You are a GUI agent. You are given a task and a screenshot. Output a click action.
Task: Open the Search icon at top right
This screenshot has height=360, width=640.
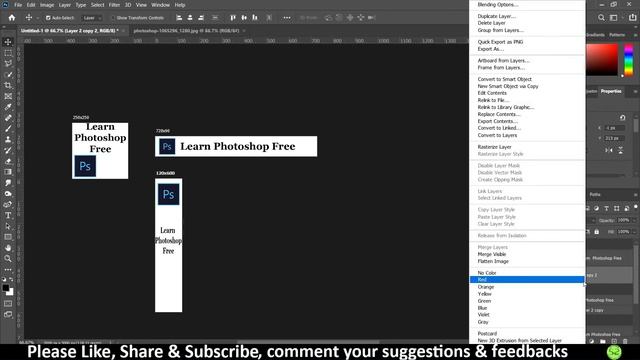click(x=601, y=18)
